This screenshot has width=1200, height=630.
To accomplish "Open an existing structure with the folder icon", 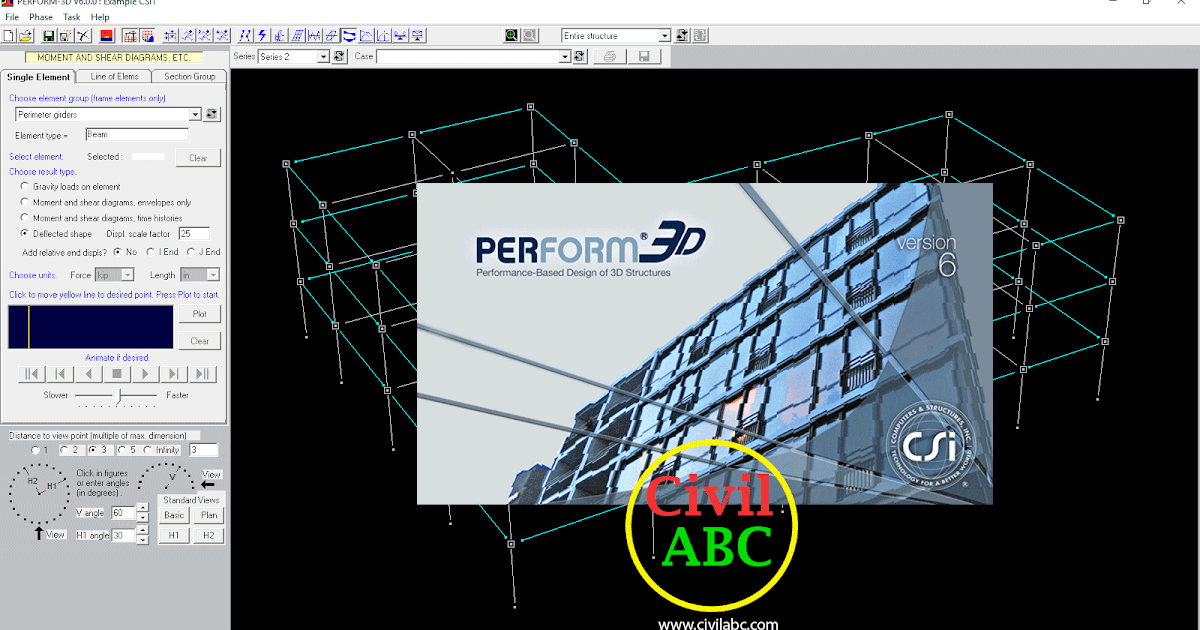I will click(x=26, y=35).
